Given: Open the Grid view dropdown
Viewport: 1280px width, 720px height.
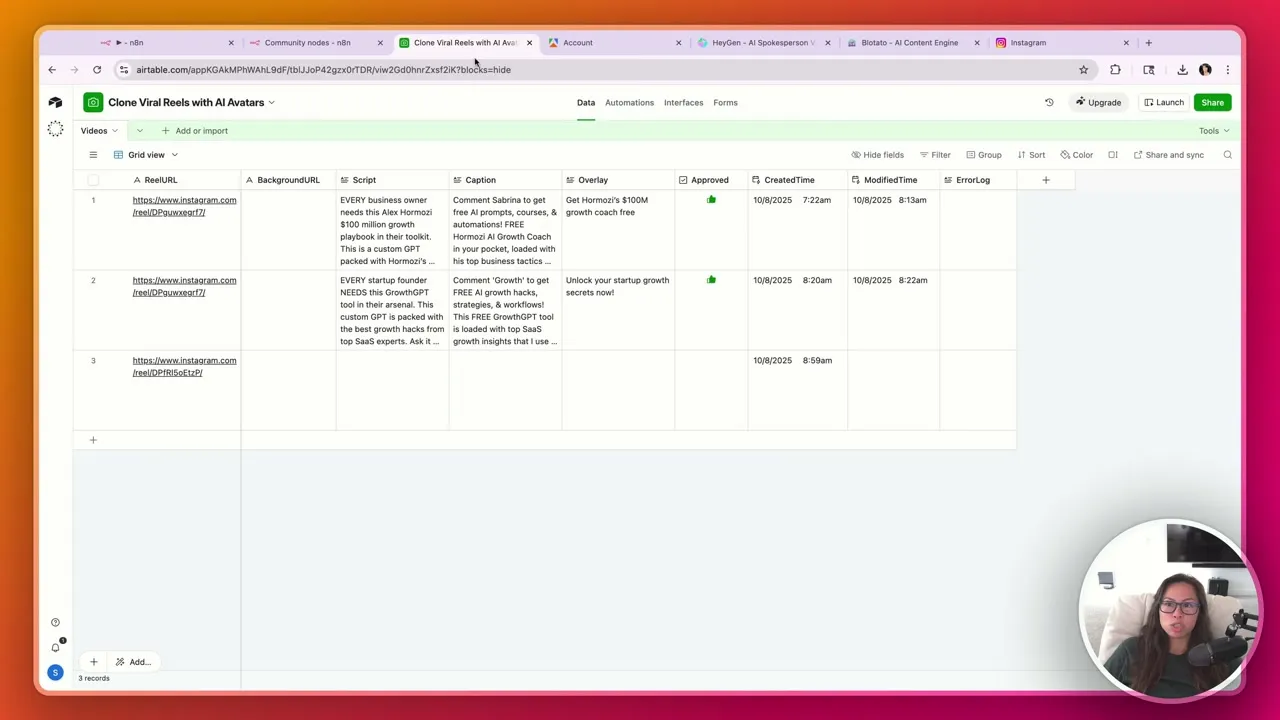Looking at the screenshot, I should pos(146,155).
